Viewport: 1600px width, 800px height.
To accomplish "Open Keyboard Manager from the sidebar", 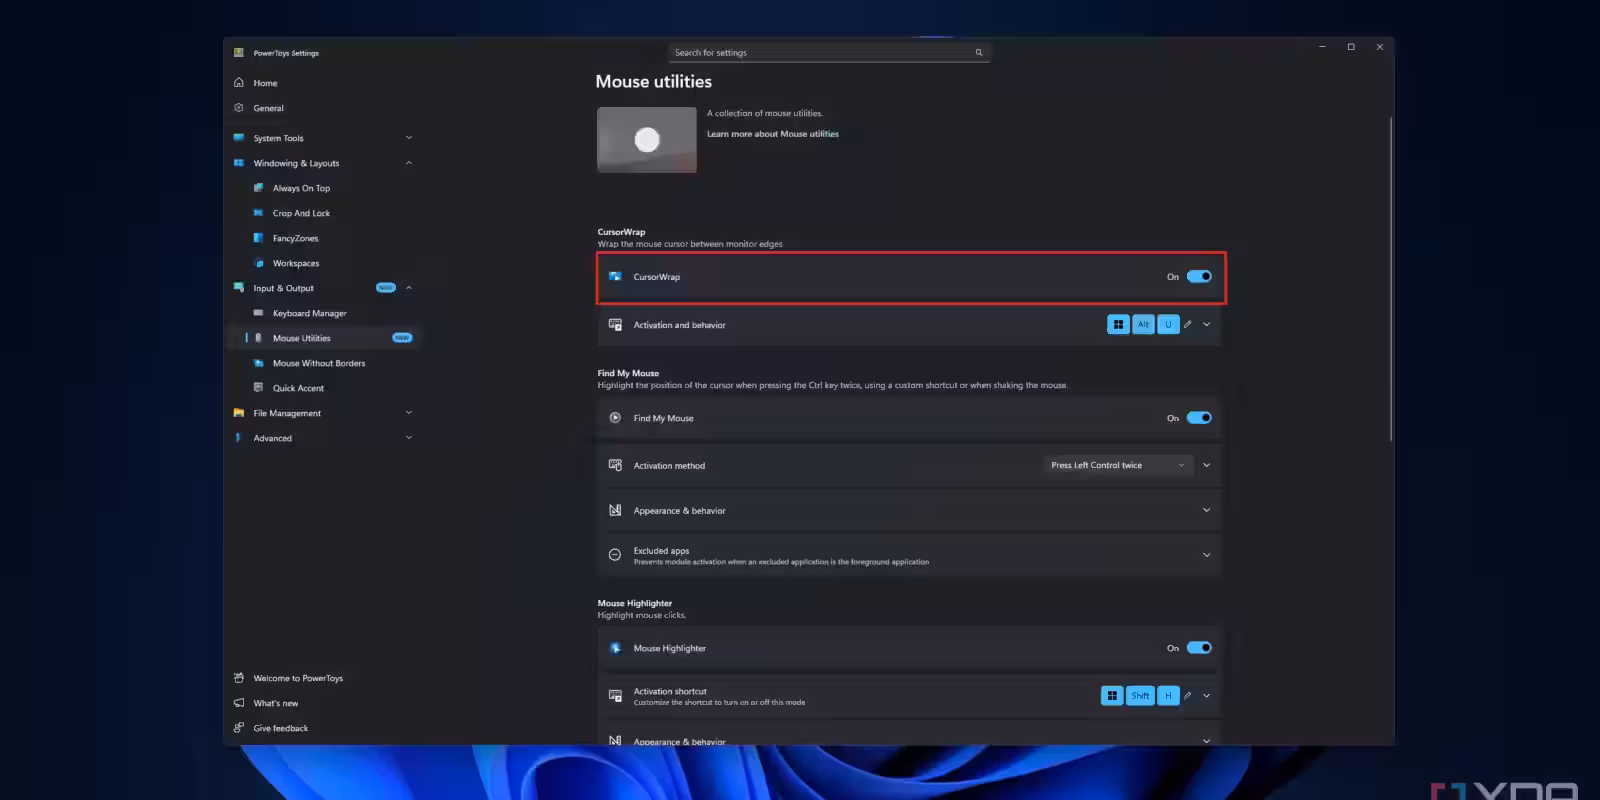I will click(x=309, y=313).
